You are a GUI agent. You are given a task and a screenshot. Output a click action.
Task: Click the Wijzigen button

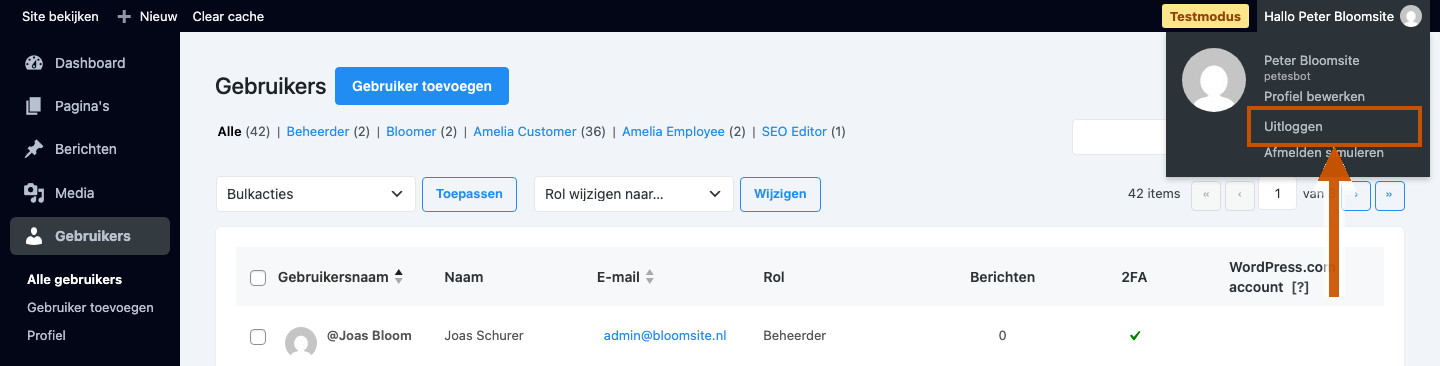(780, 194)
